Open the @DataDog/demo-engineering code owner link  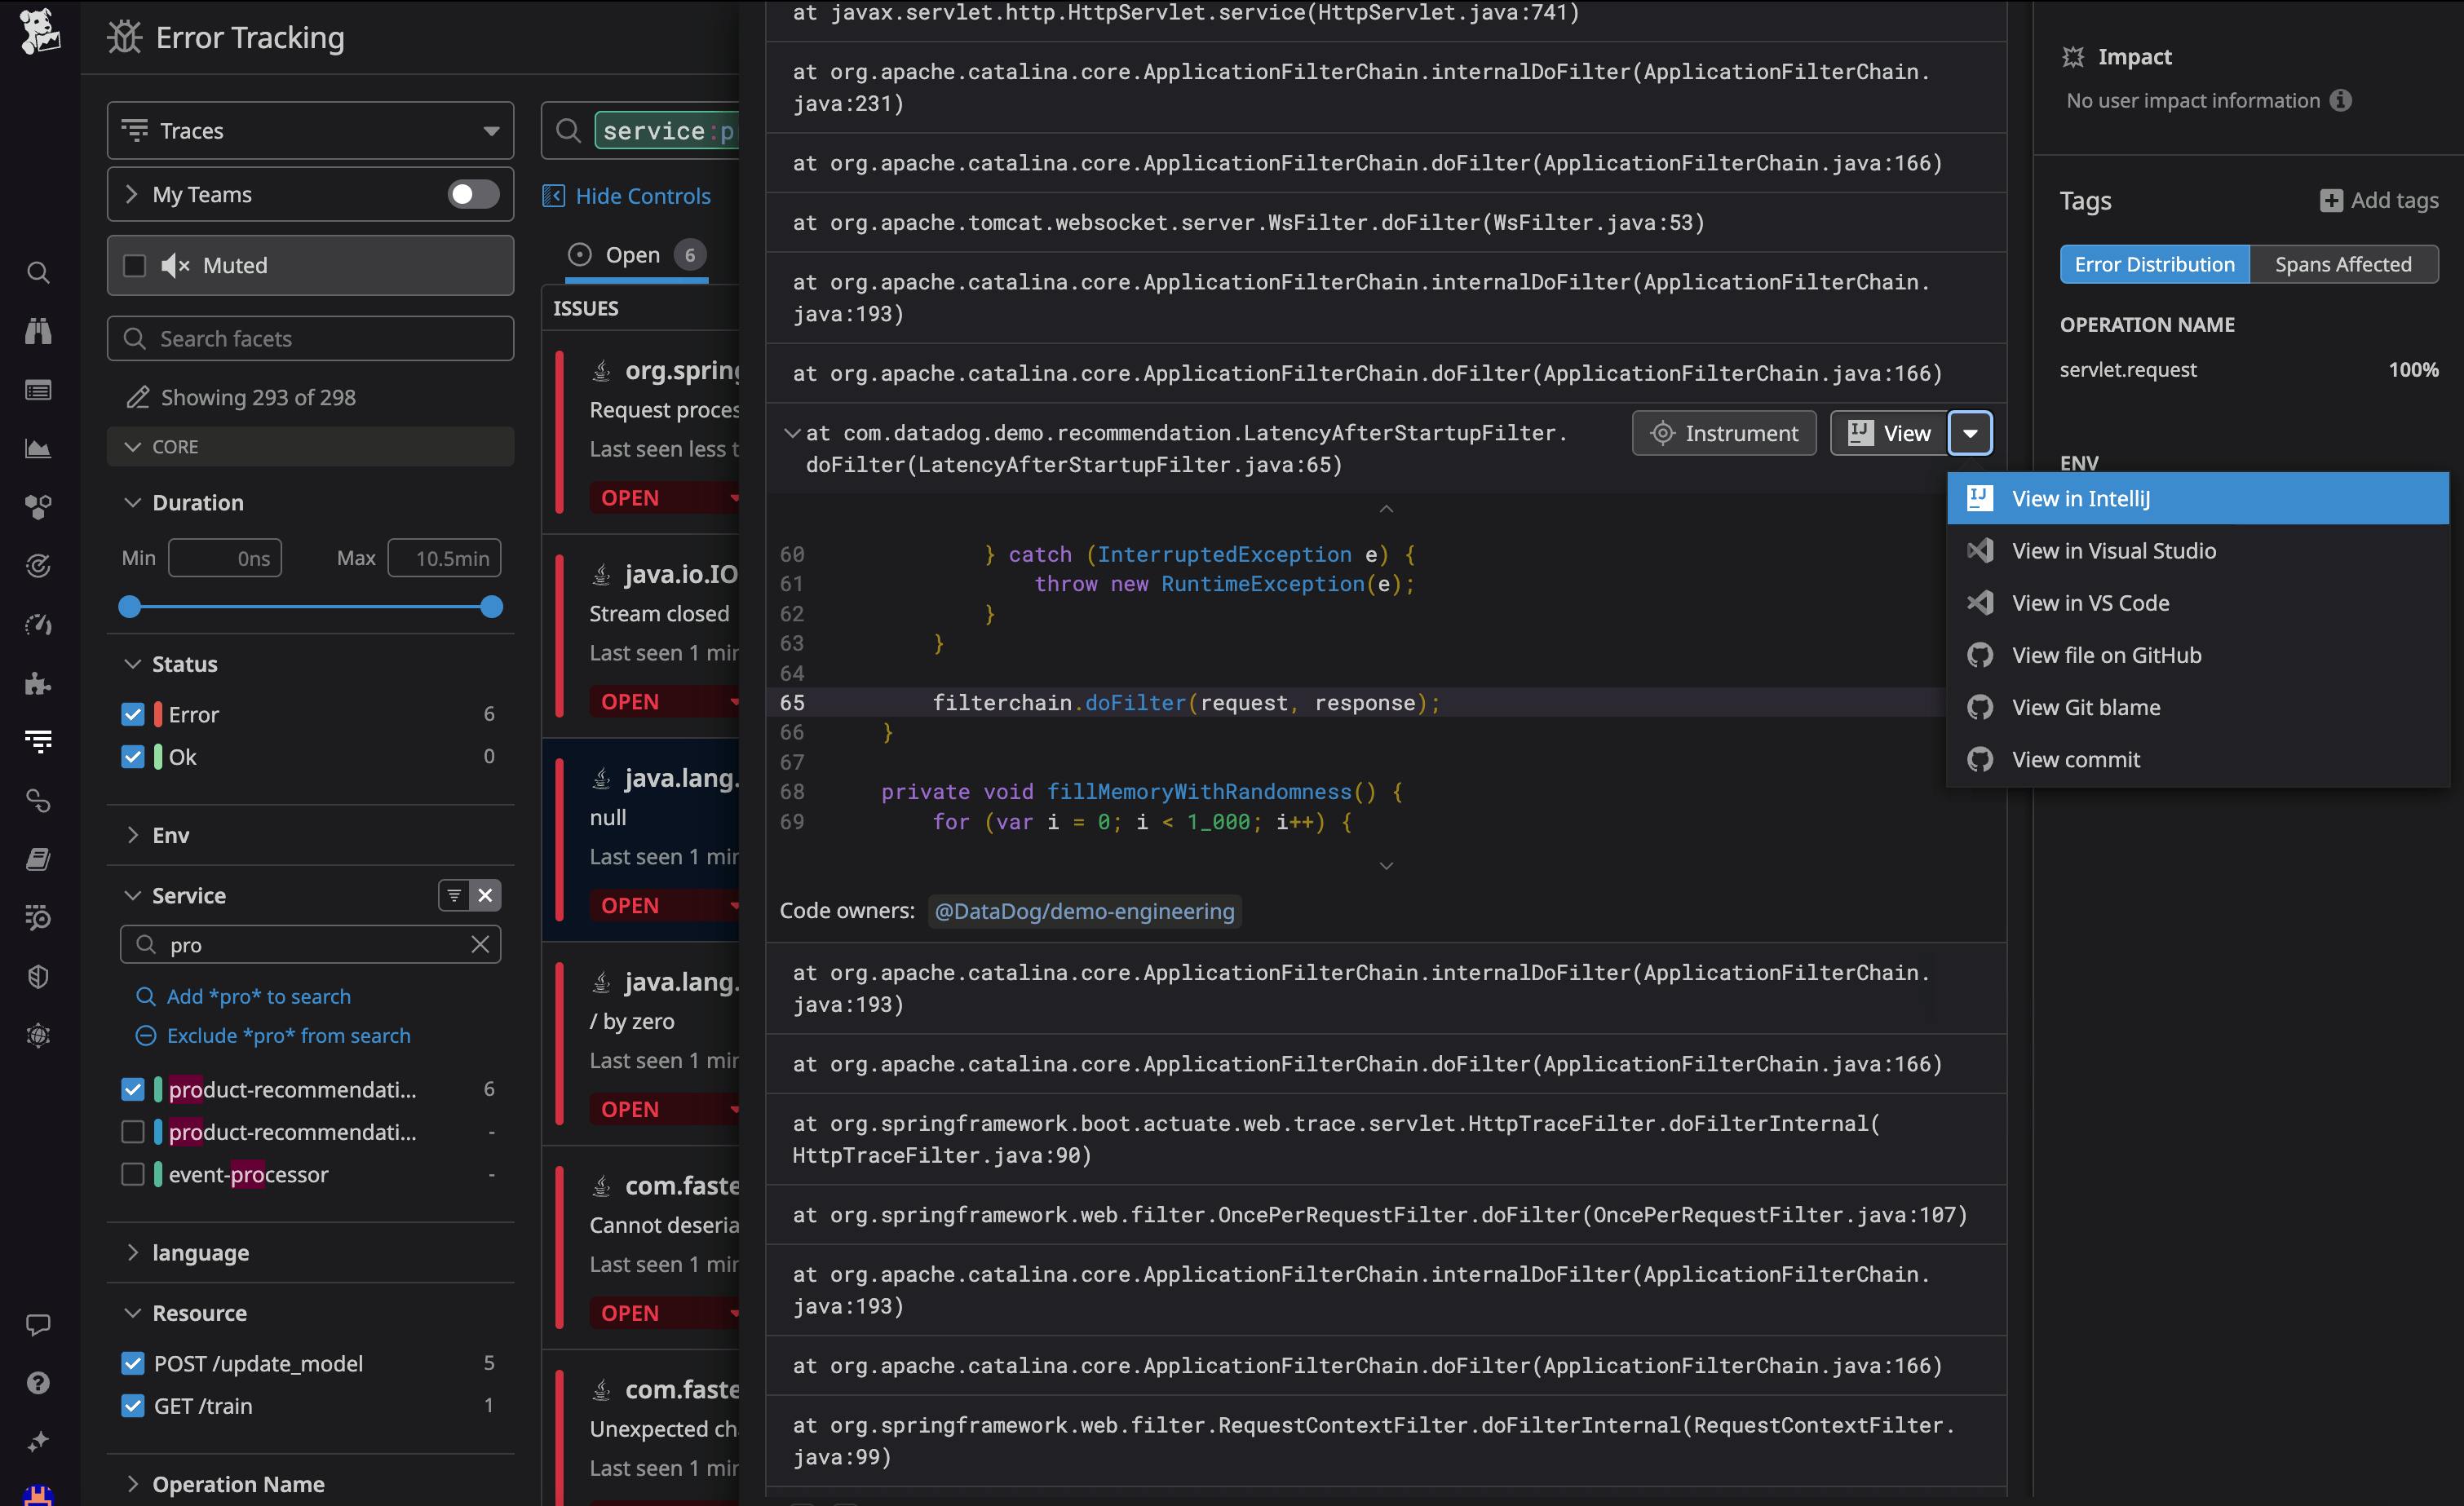tap(1084, 911)
